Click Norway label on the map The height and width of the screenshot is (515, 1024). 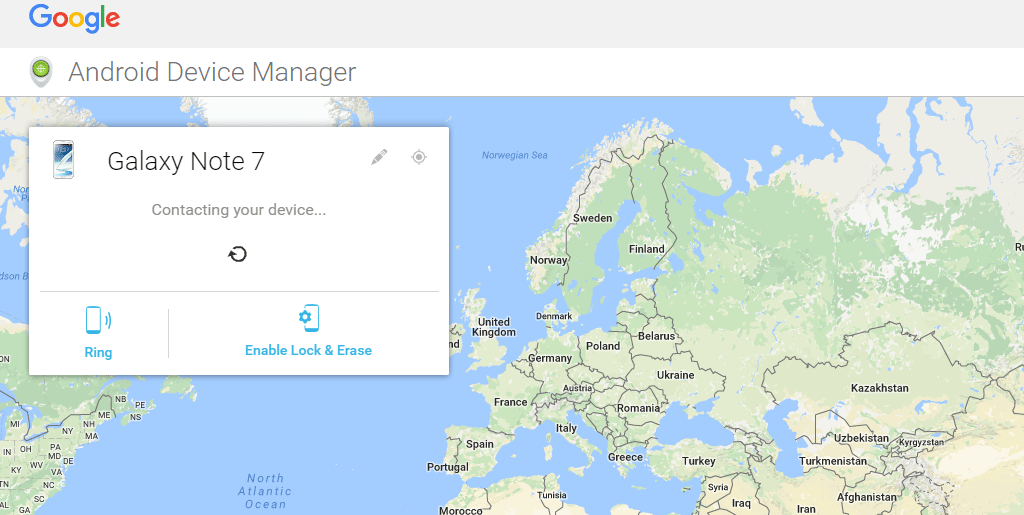click(549, 260)
